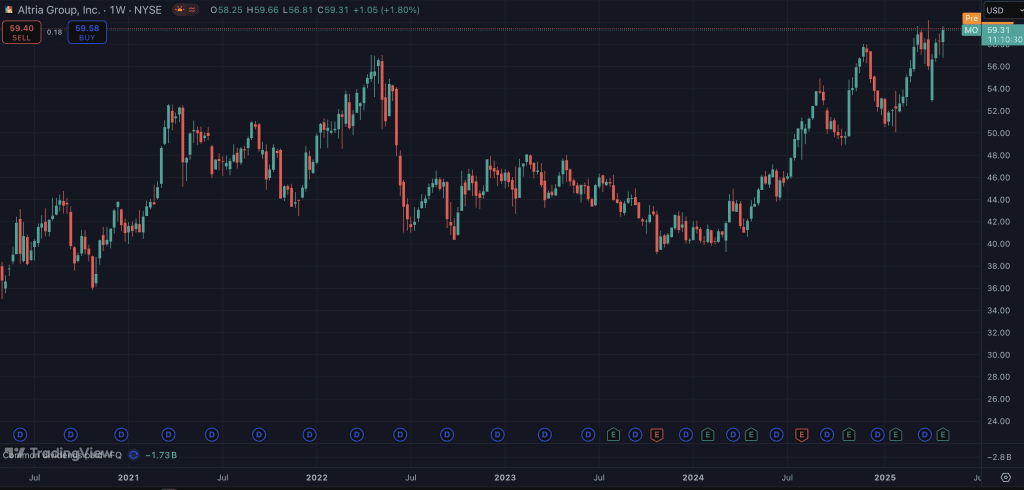The width and height of the screenshot is (1024, 490).
Task: Click dividend marker nearest the 2023 label
Action: [x=498, y=434]
